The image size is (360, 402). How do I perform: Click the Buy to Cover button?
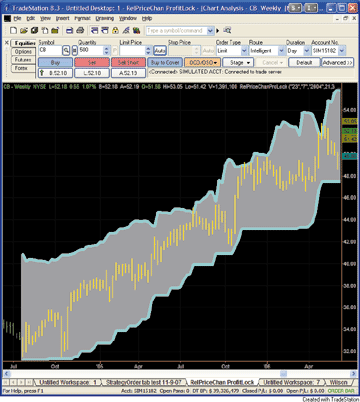[x=165, y=62]
